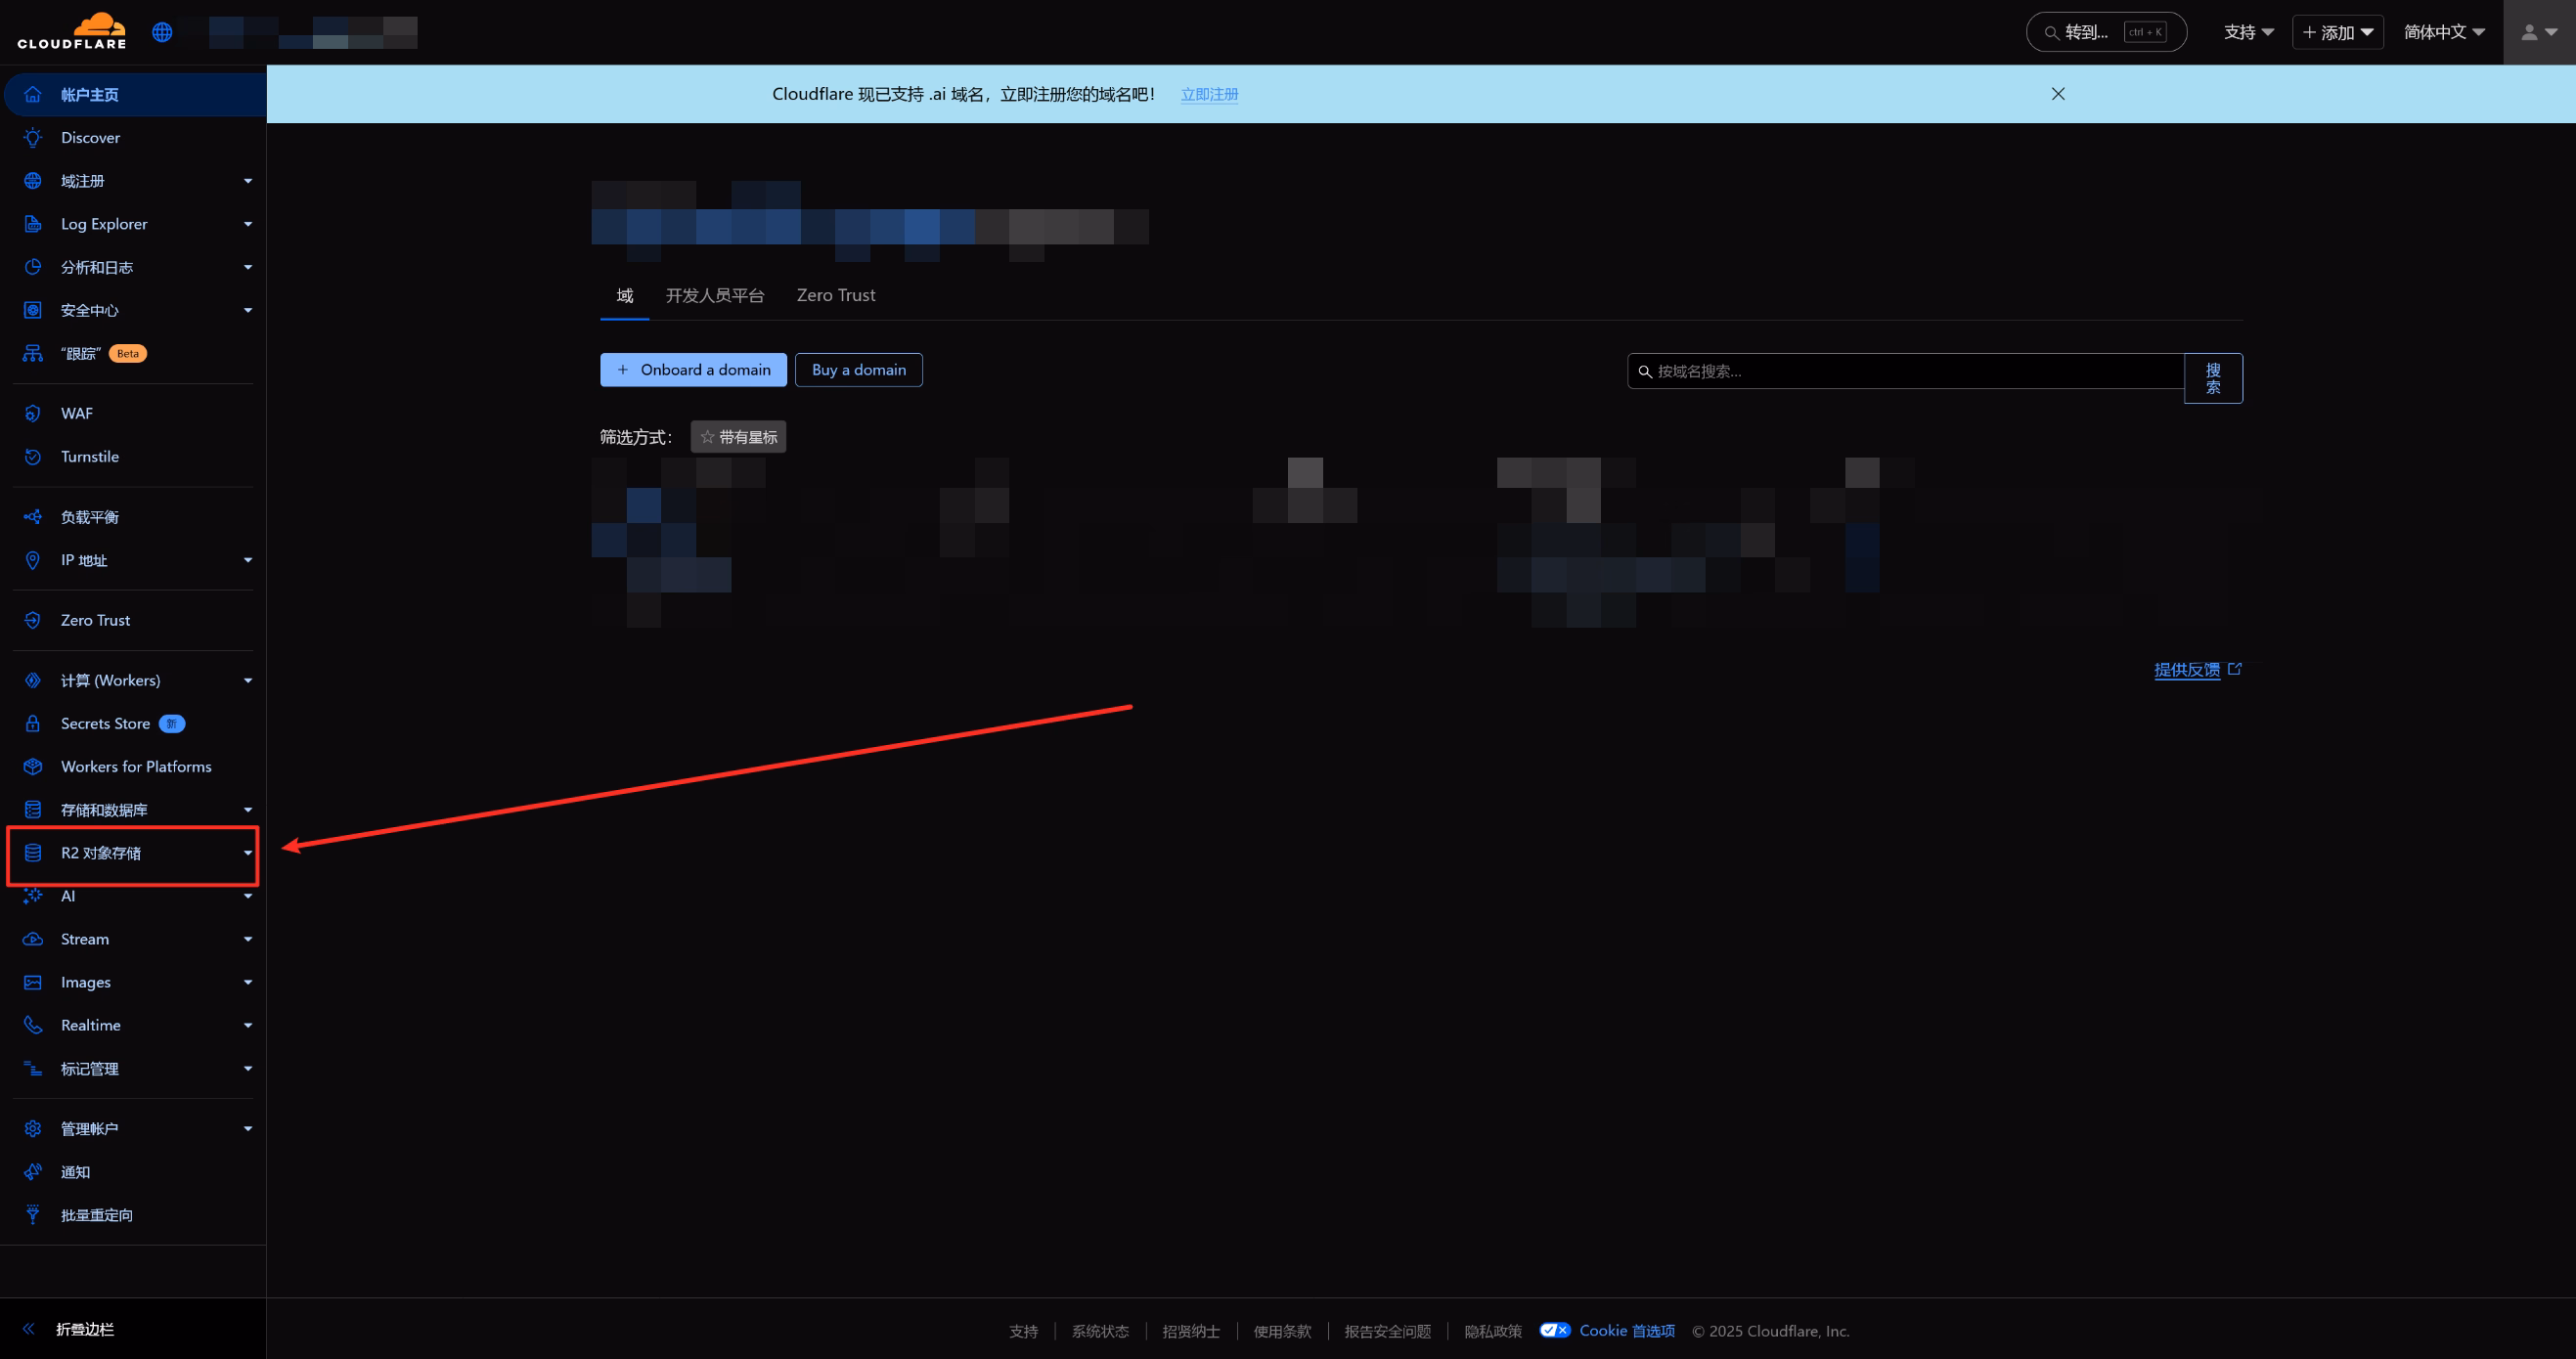This screenshot has height=1359, width=2576.
Task: Click the Onboard a domain button
Action: (693, 370)
